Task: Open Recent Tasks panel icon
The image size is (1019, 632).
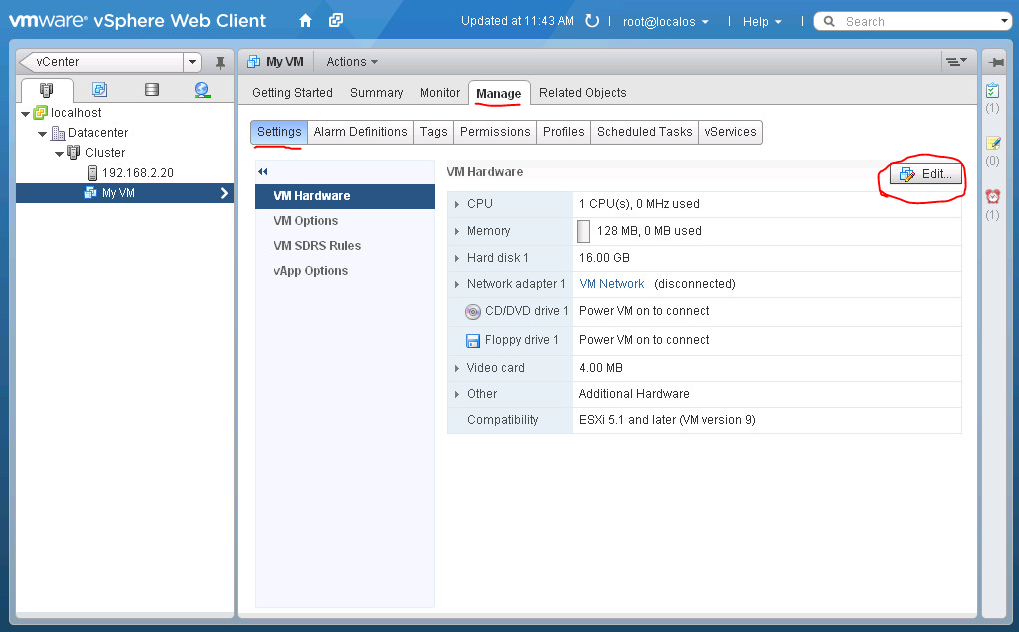Action: 992,91
